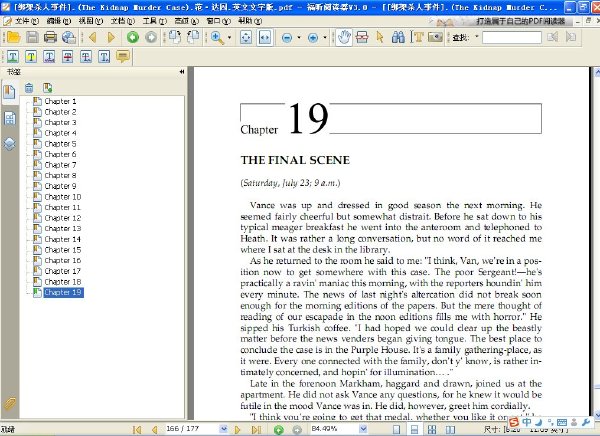Open the 编辑 (Edit) menu
Screen dimensions: 600x436
click(x=59, y=21)
